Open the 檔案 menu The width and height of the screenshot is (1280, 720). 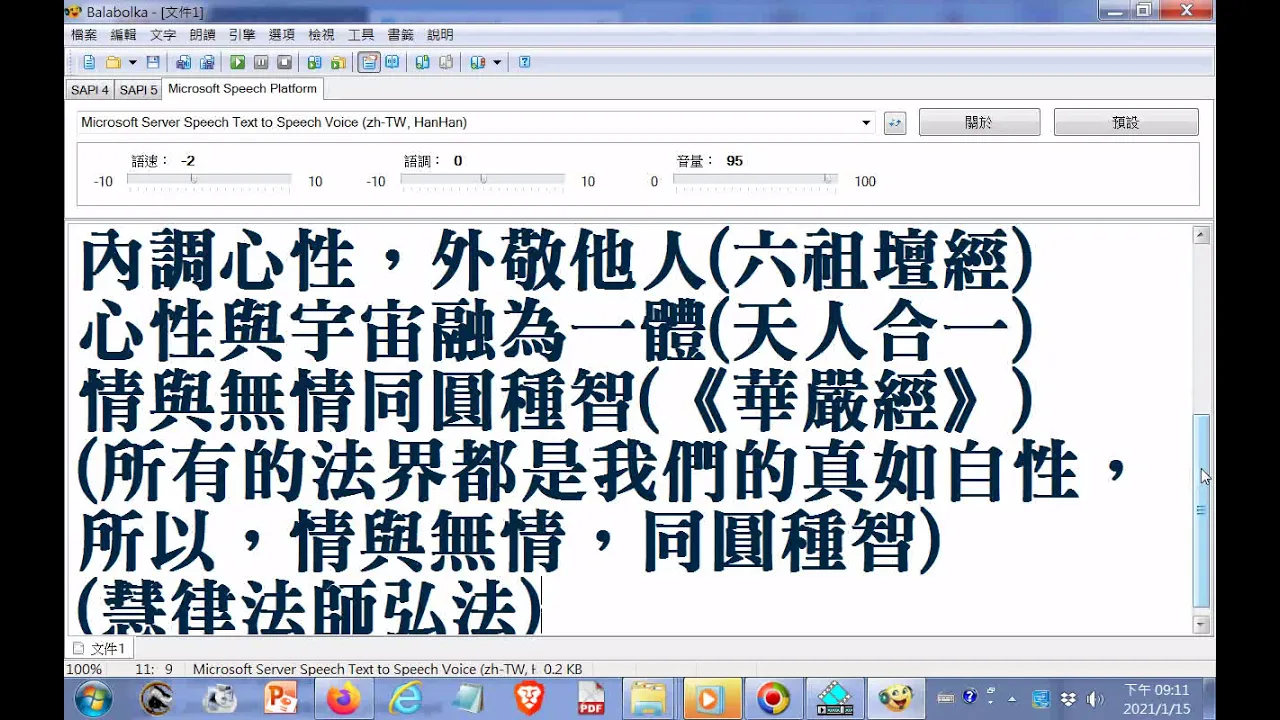click(84, 34)
